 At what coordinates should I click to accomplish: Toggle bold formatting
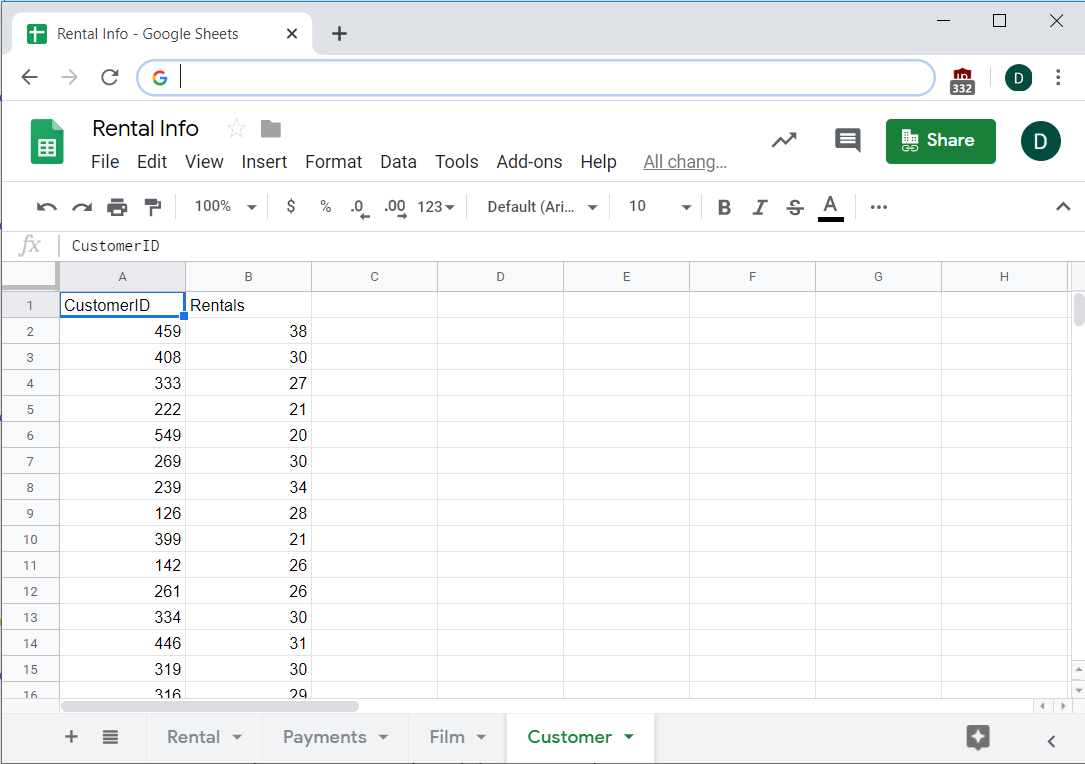724,207
